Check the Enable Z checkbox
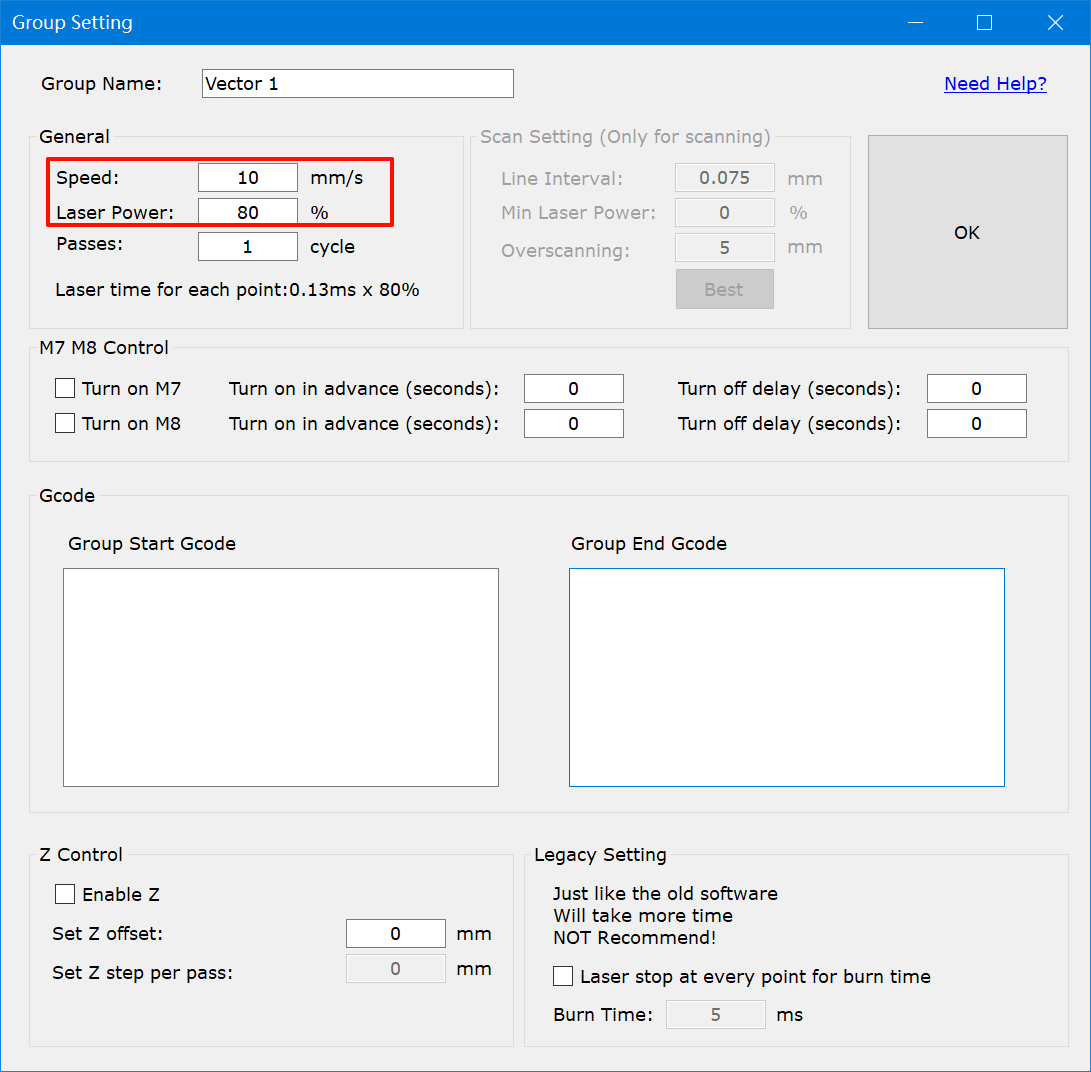This screenshot has width=1091, height=1072. pyautogui.click(x=65, y=894)
